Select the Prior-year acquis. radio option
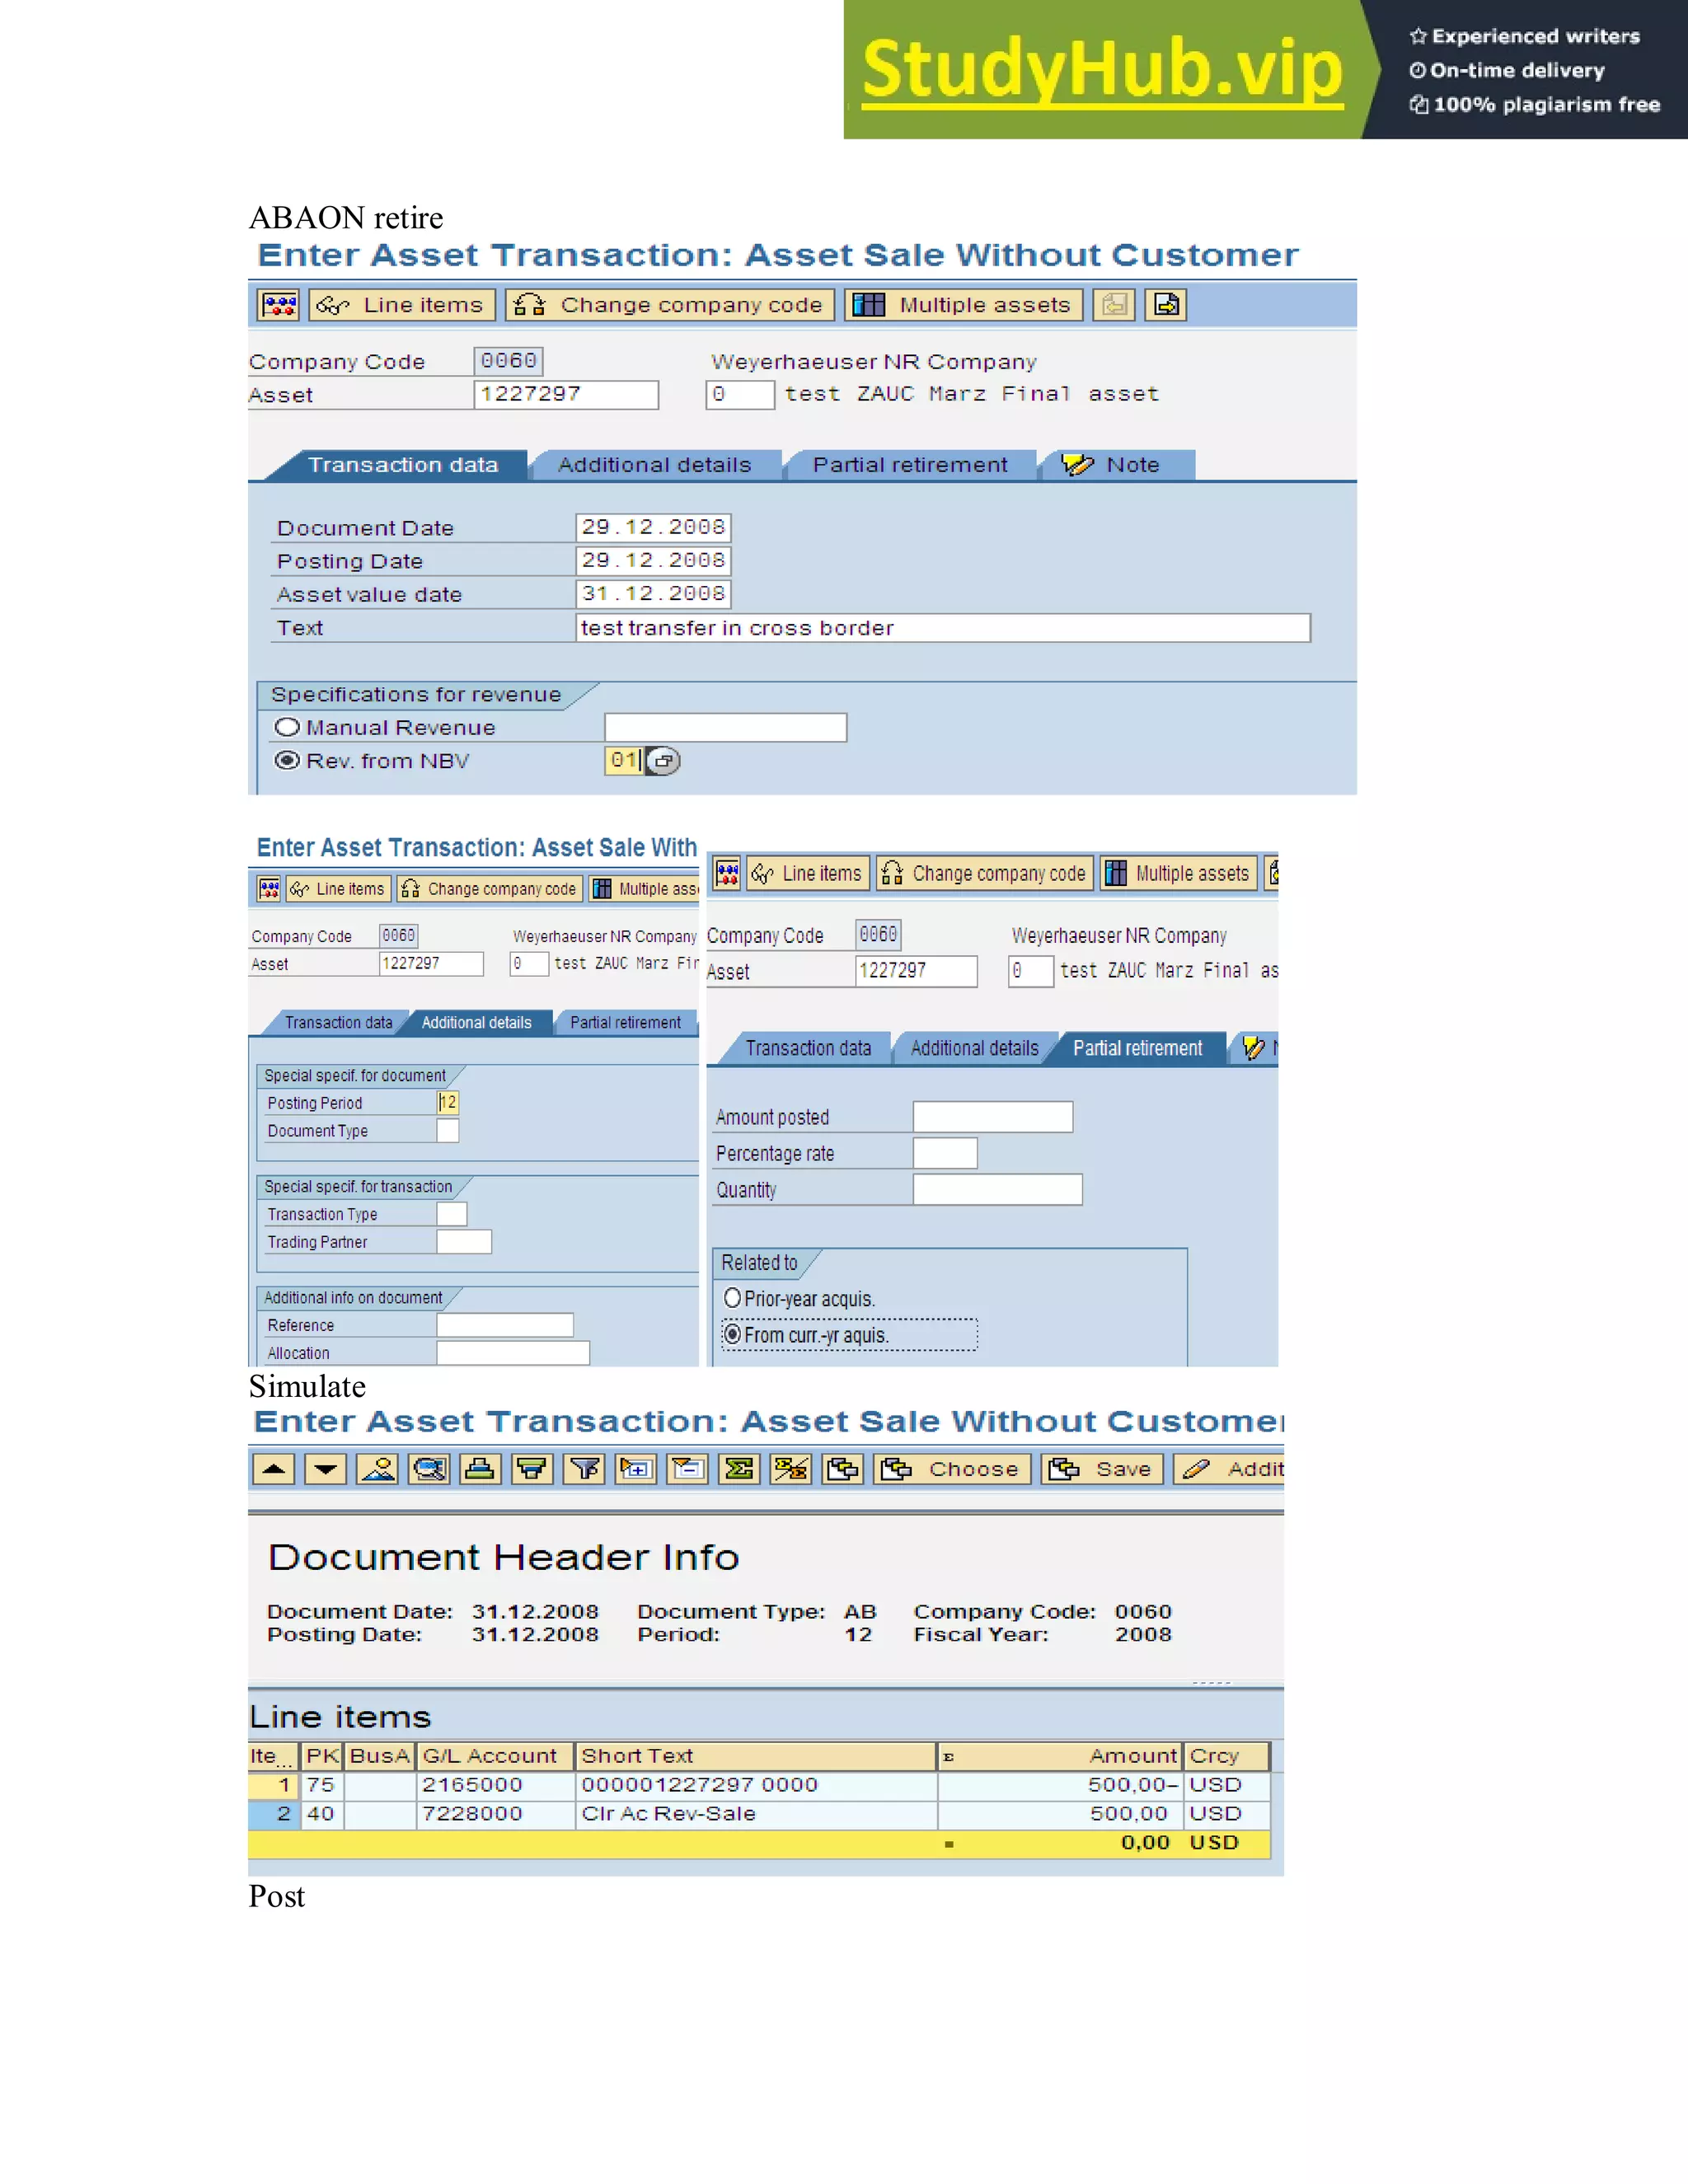Viewport: 1688px width, 2184px height. tap(733, 1298)
